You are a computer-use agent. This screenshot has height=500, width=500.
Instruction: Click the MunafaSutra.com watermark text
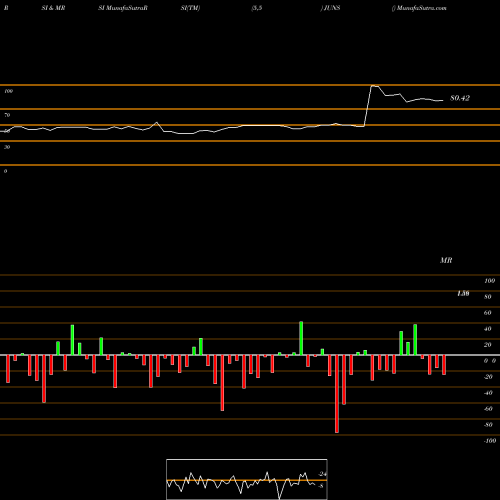(421, 8)
